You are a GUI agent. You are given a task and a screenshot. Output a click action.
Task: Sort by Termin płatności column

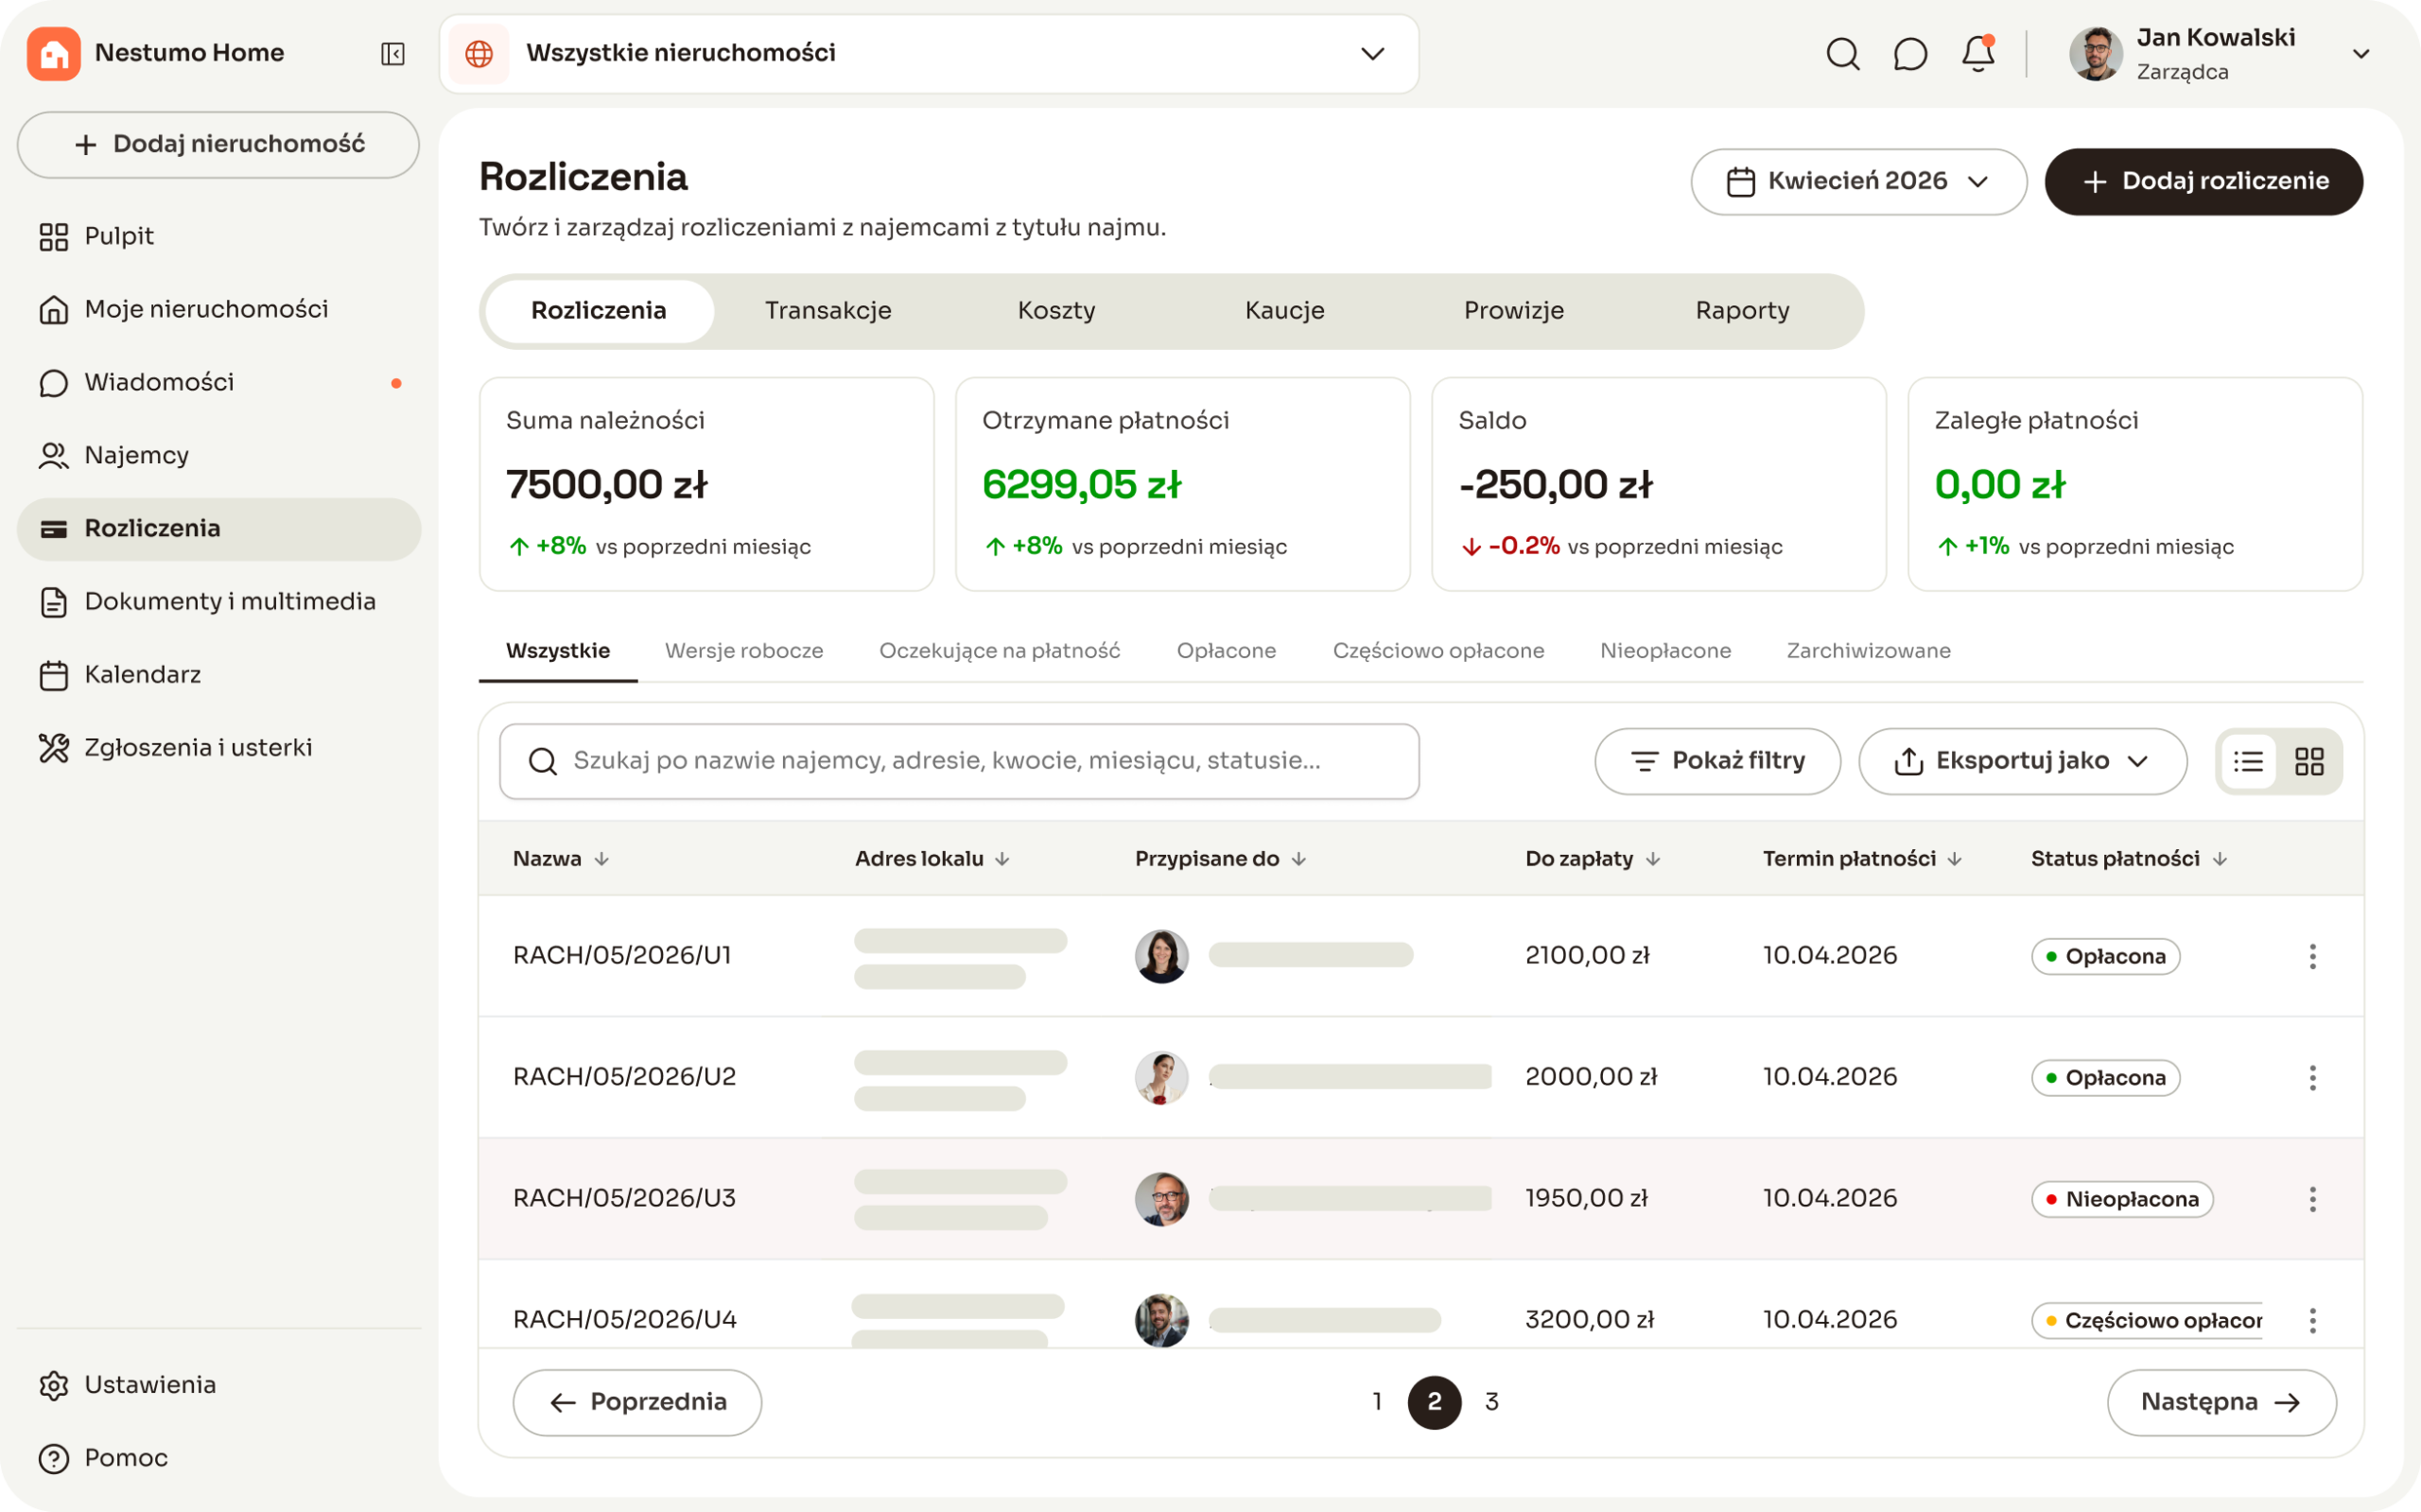pos(1955,859)
